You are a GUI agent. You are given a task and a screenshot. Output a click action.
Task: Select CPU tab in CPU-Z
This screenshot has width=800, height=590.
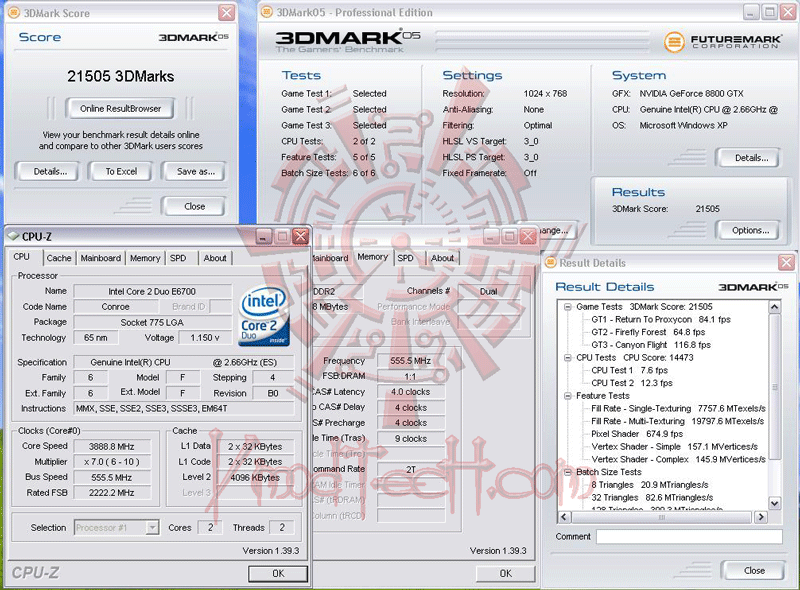tap(21, 256)
